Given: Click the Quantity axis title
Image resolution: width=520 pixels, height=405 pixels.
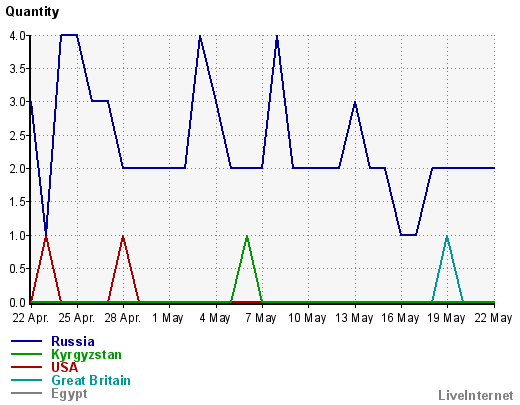Looking at the screenshot, I should click(x=32, y=12).
